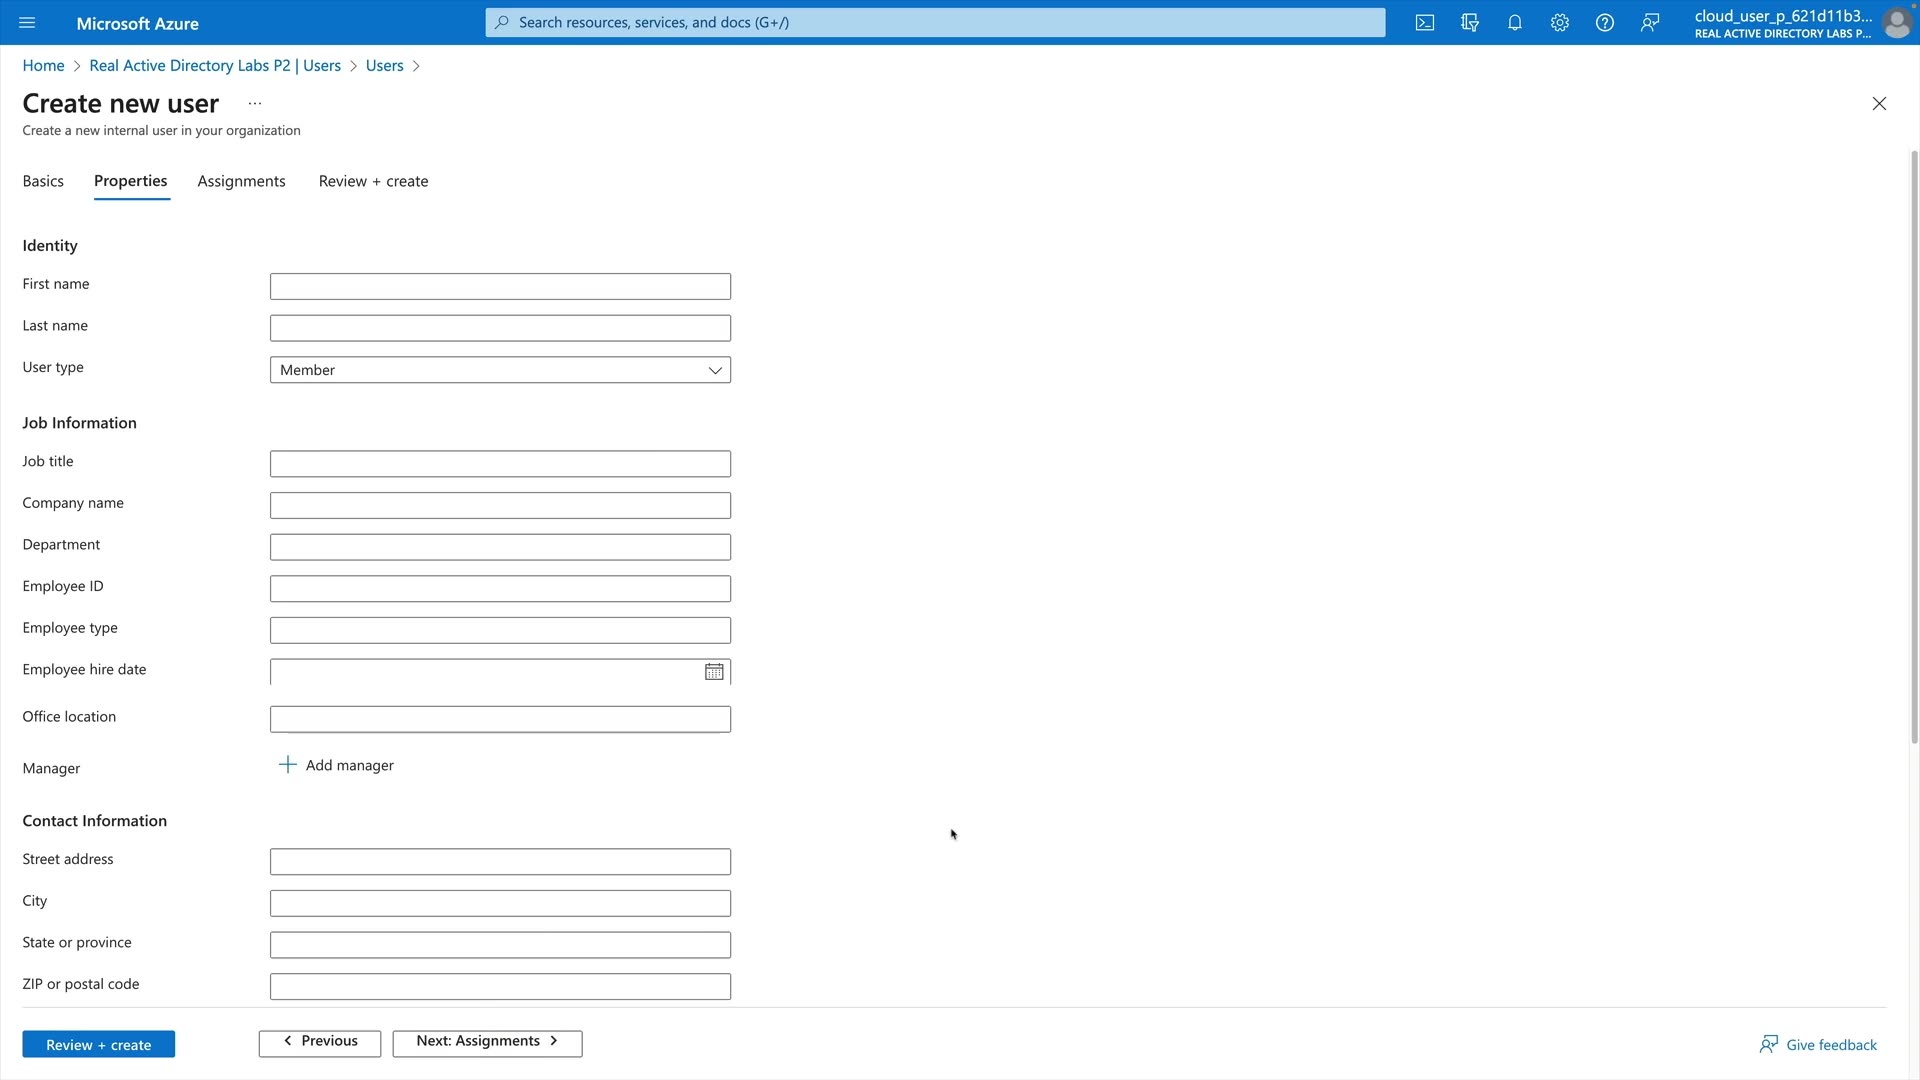Open the Help question mark icon
This screenshot has height=1080, width=1920.
(x=1605, y=23)
